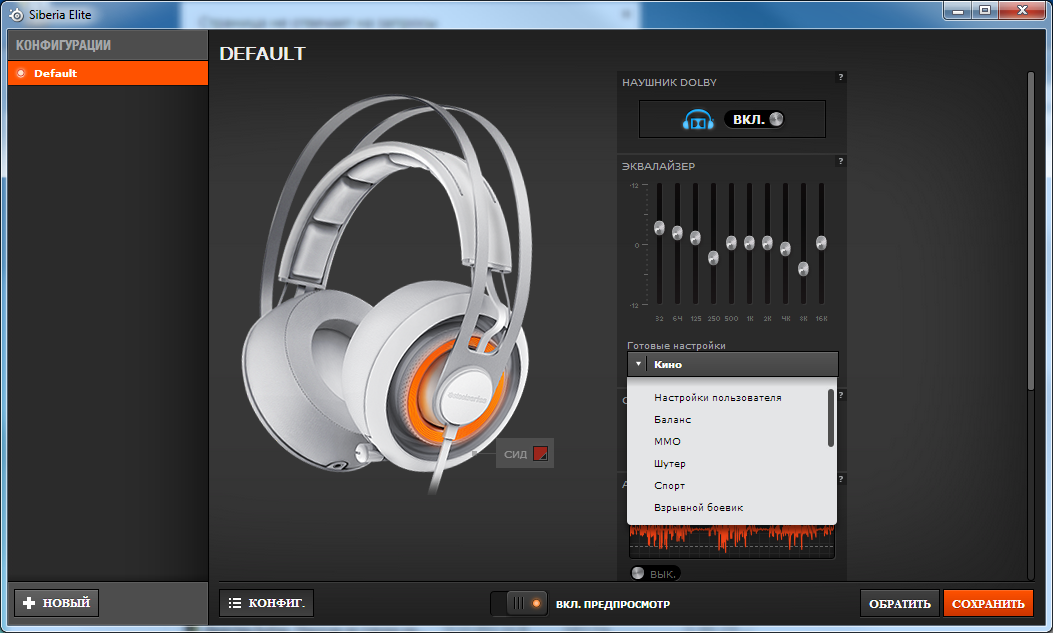Collapse the Кино presets dropdown

tap(733, 364)
